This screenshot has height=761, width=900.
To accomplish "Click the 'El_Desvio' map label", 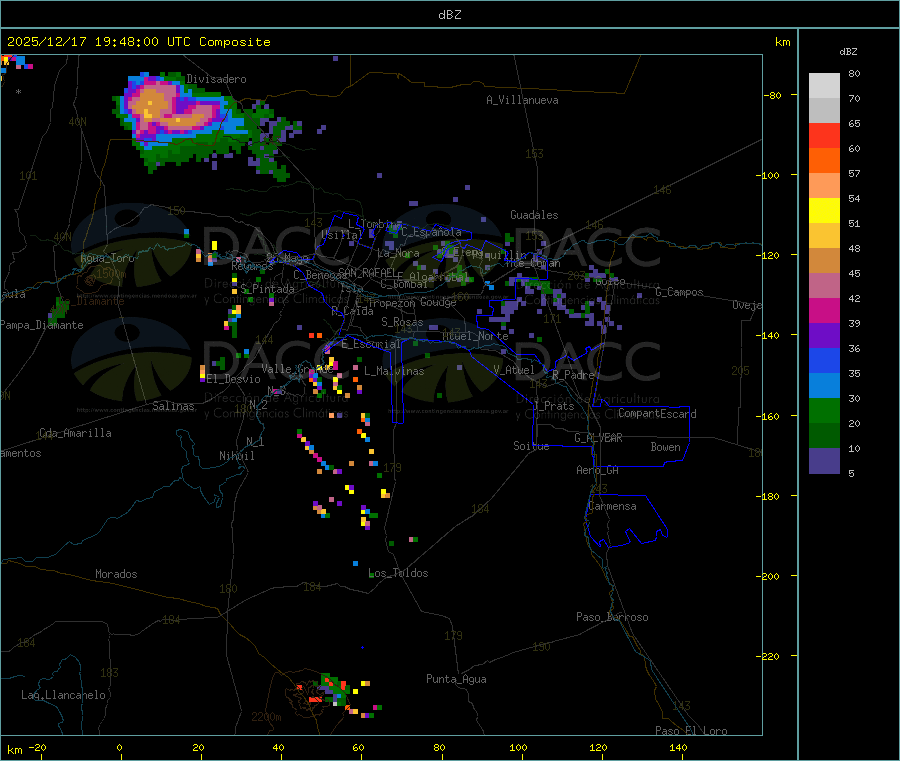I will [x=234, y=379].
